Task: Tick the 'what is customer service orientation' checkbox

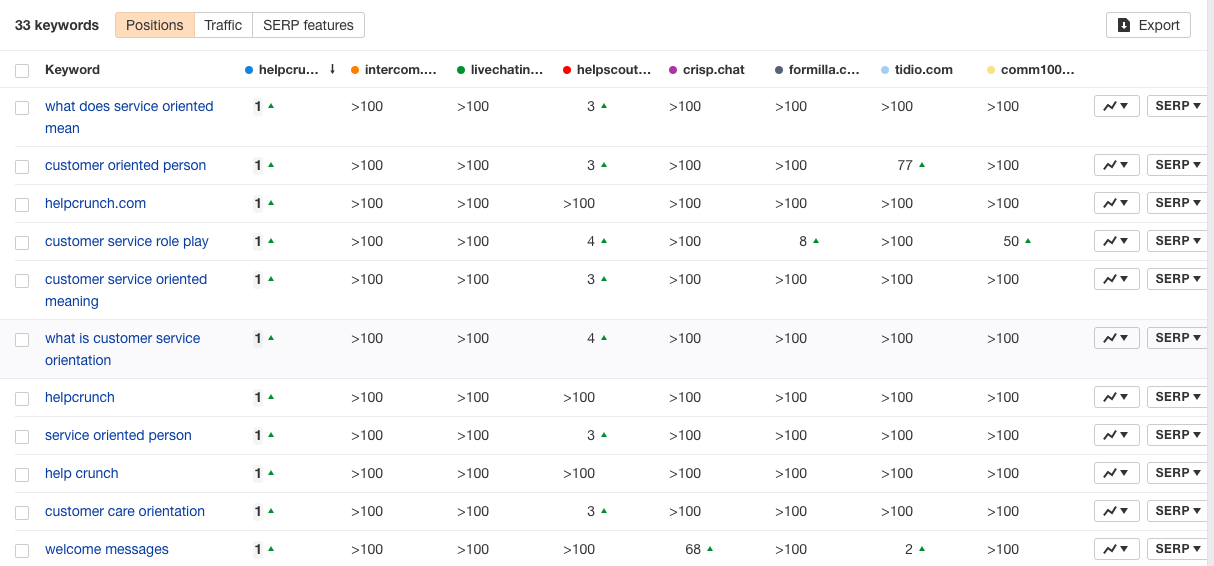Action: coord(22,339)
